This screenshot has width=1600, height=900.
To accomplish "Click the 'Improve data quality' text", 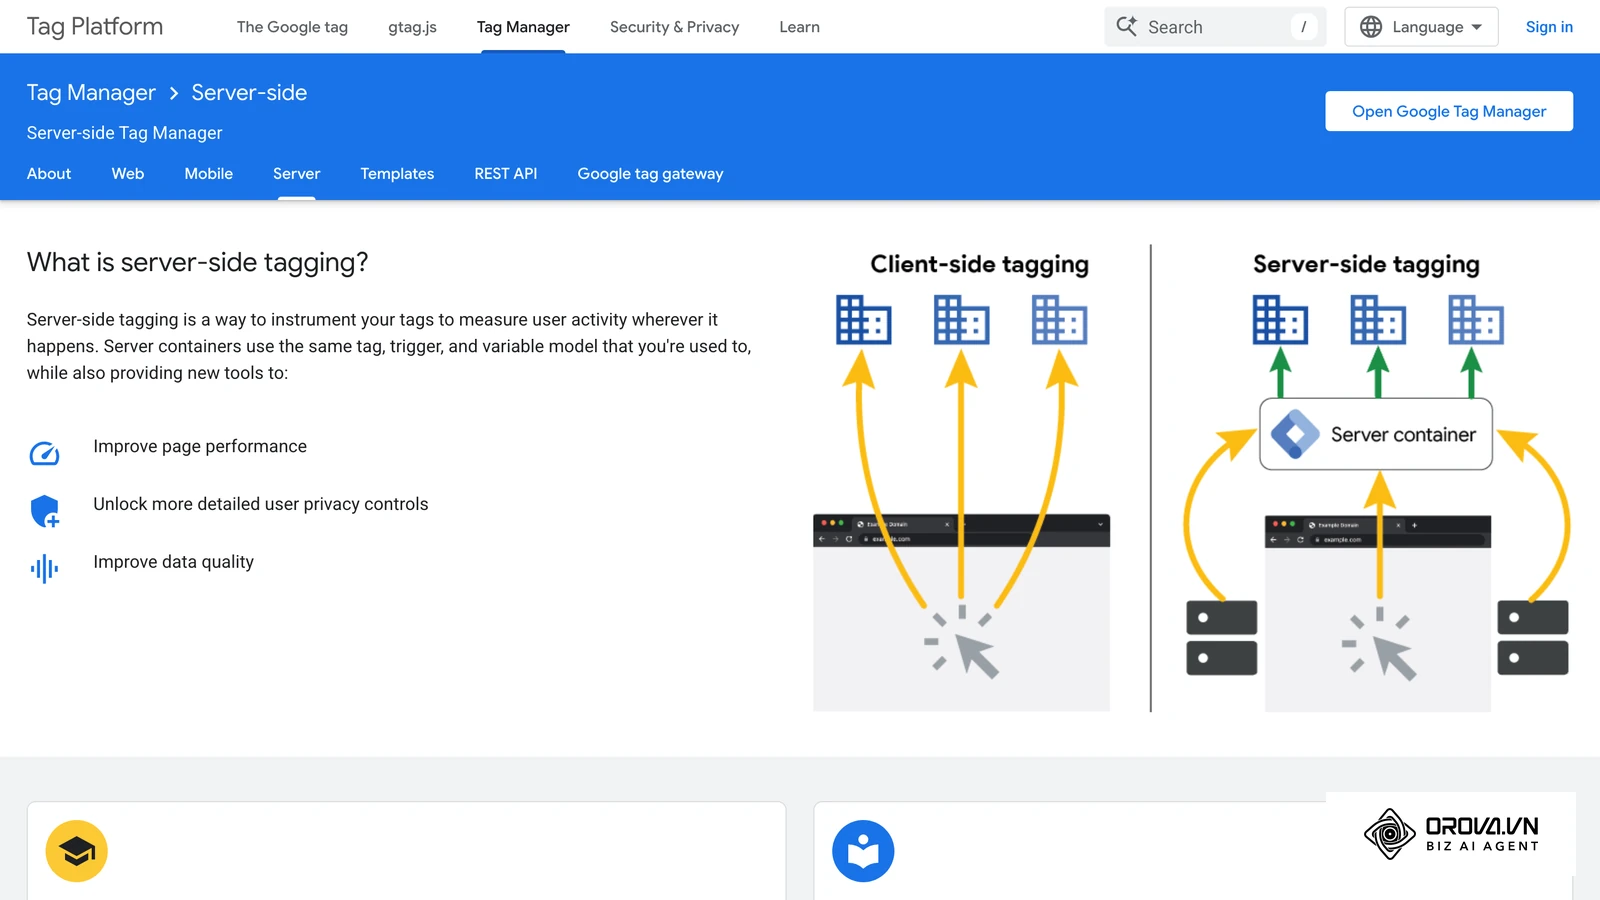I will tap(174, 562).
